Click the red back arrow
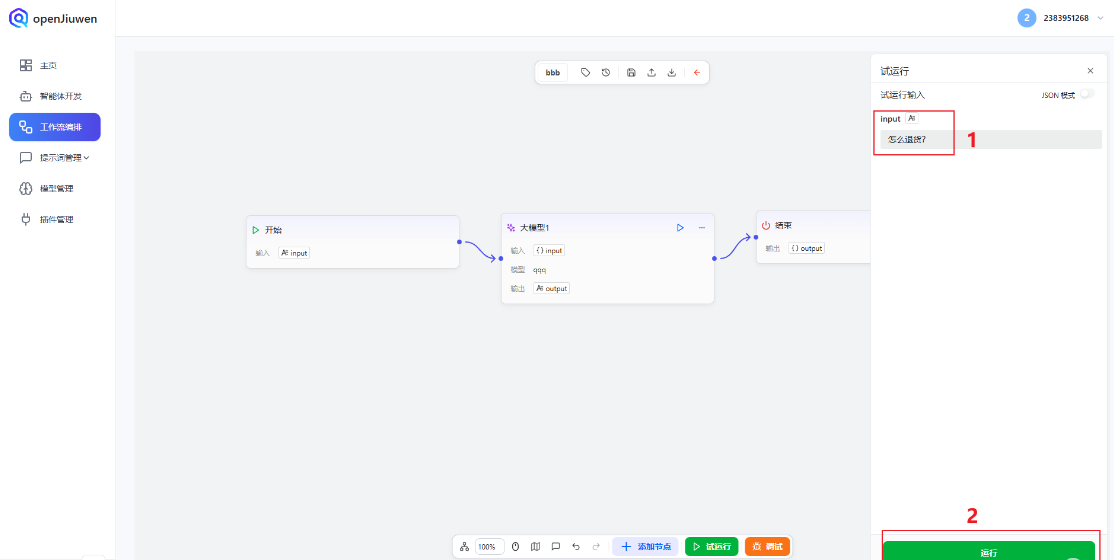This screenshot has width=1114, height=560. 697,72
